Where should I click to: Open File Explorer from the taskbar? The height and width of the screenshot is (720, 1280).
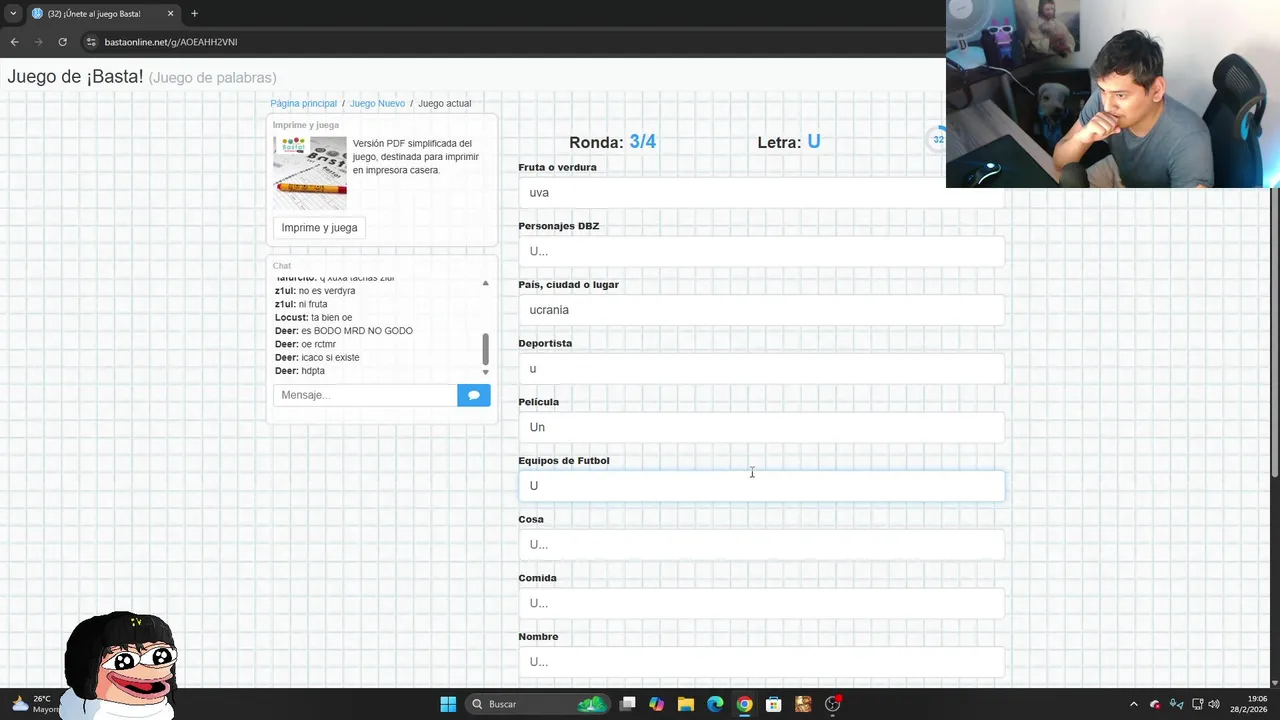click(685, 704)
